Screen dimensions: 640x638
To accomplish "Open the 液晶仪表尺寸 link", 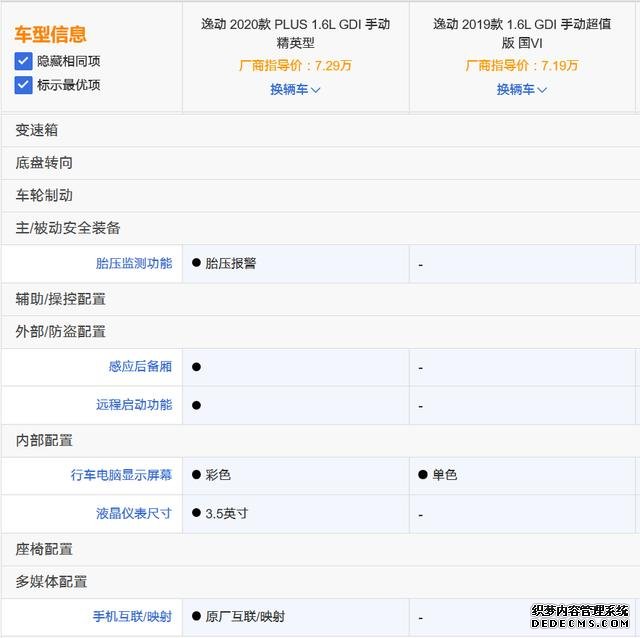I will point(134,514).
